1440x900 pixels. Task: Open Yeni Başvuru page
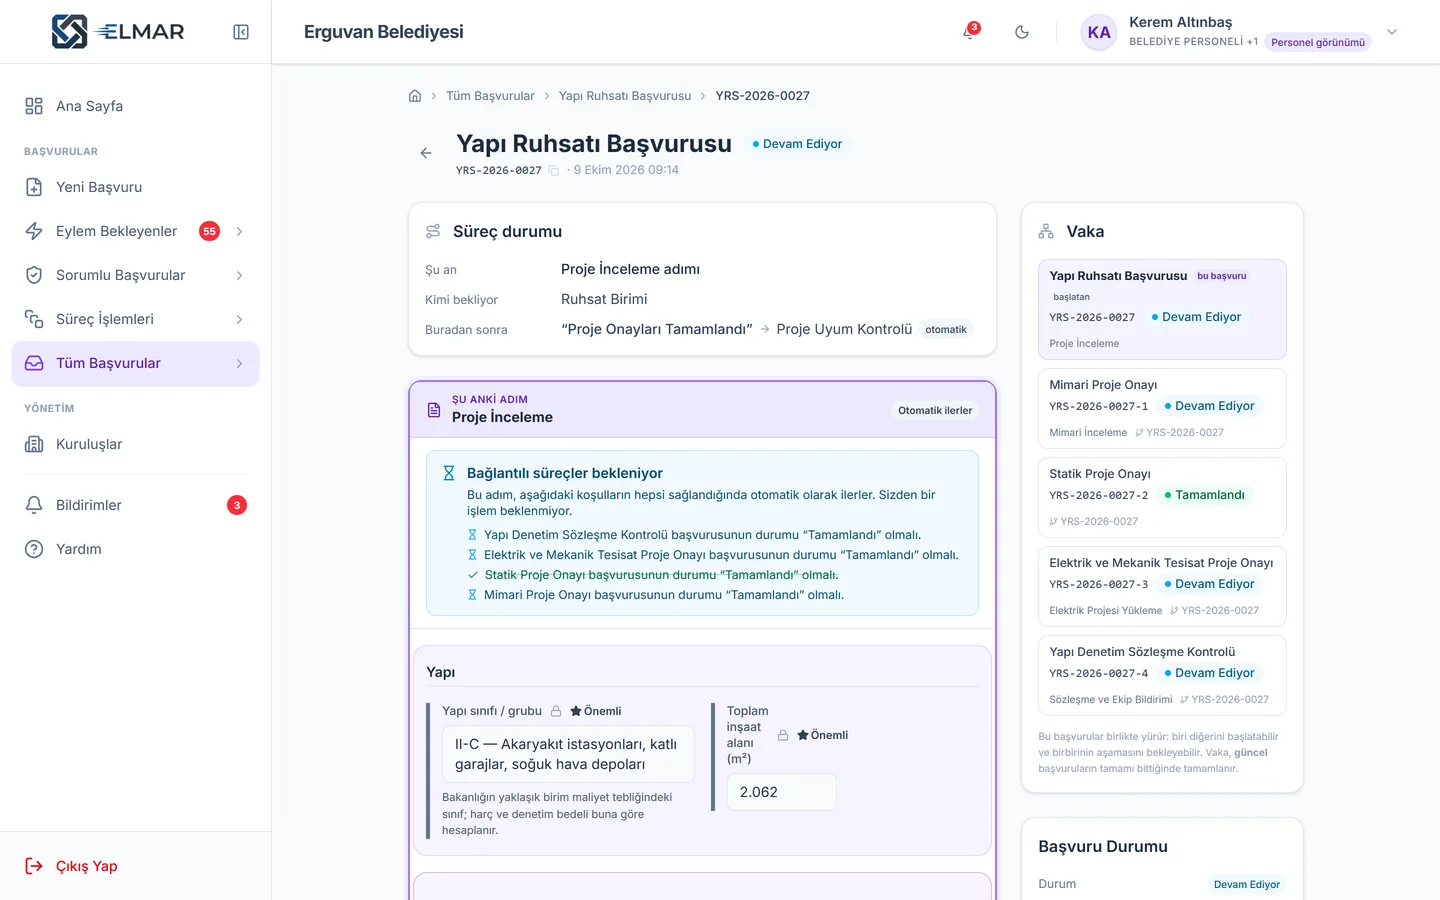135,187
